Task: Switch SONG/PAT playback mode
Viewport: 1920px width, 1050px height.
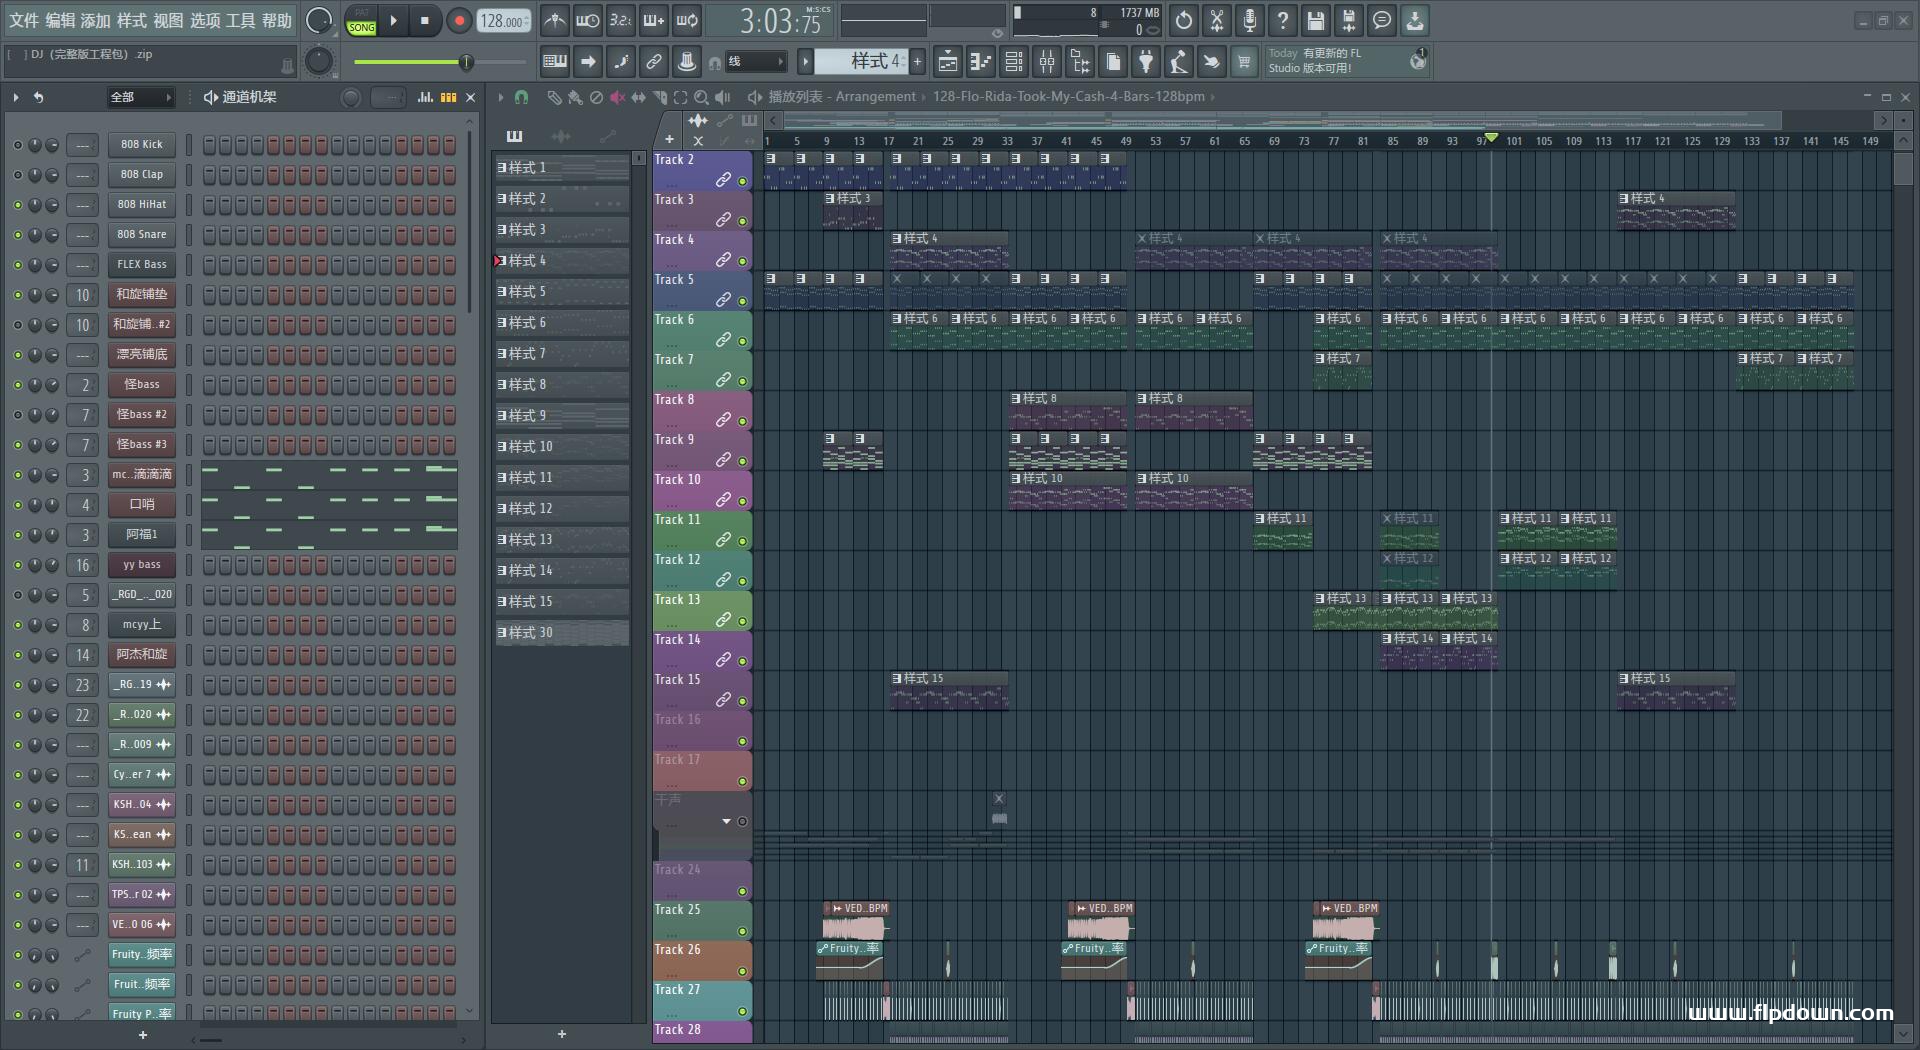Action: click(361, 21)
